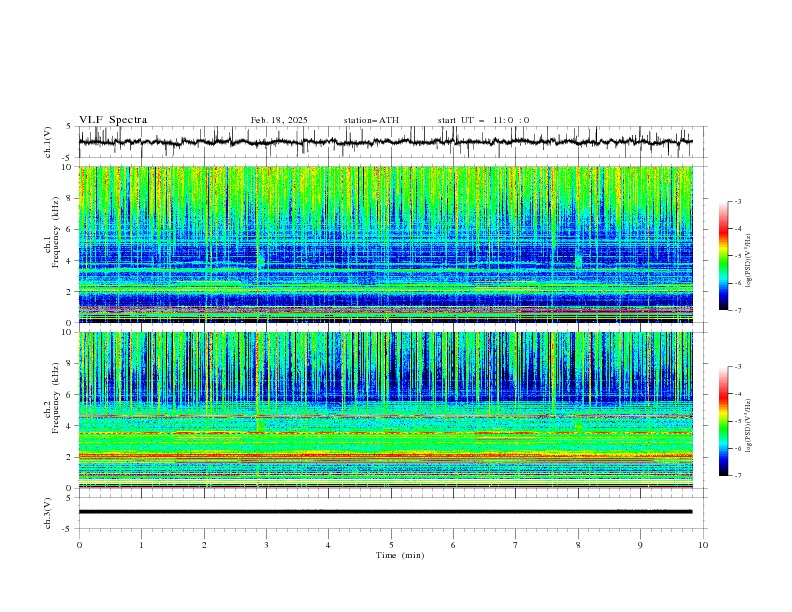Click the "VLF Spectra" title text
The image size is (792, 612).
[113, 120]
